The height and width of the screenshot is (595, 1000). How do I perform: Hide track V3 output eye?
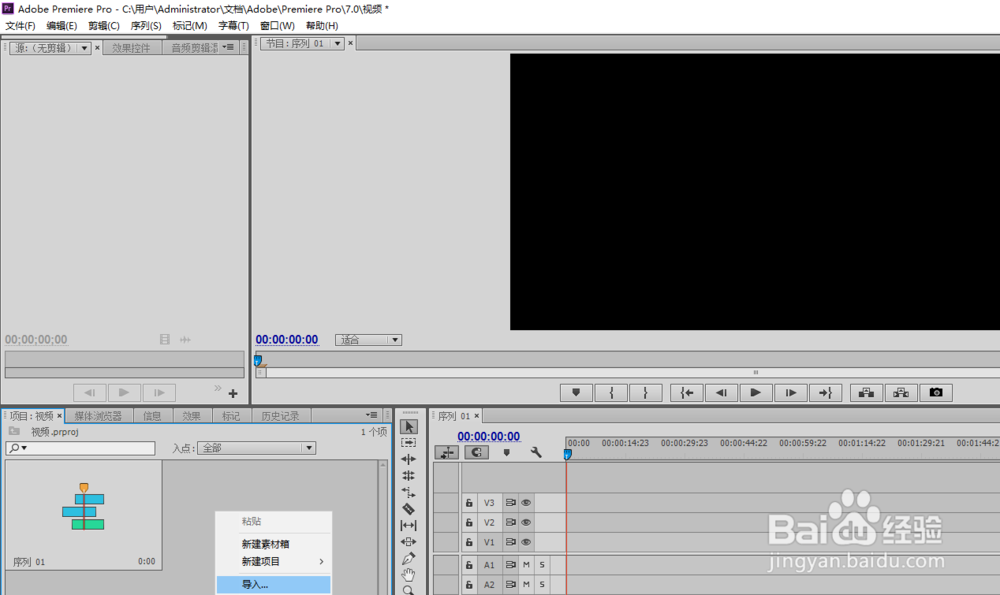(526, 503)
